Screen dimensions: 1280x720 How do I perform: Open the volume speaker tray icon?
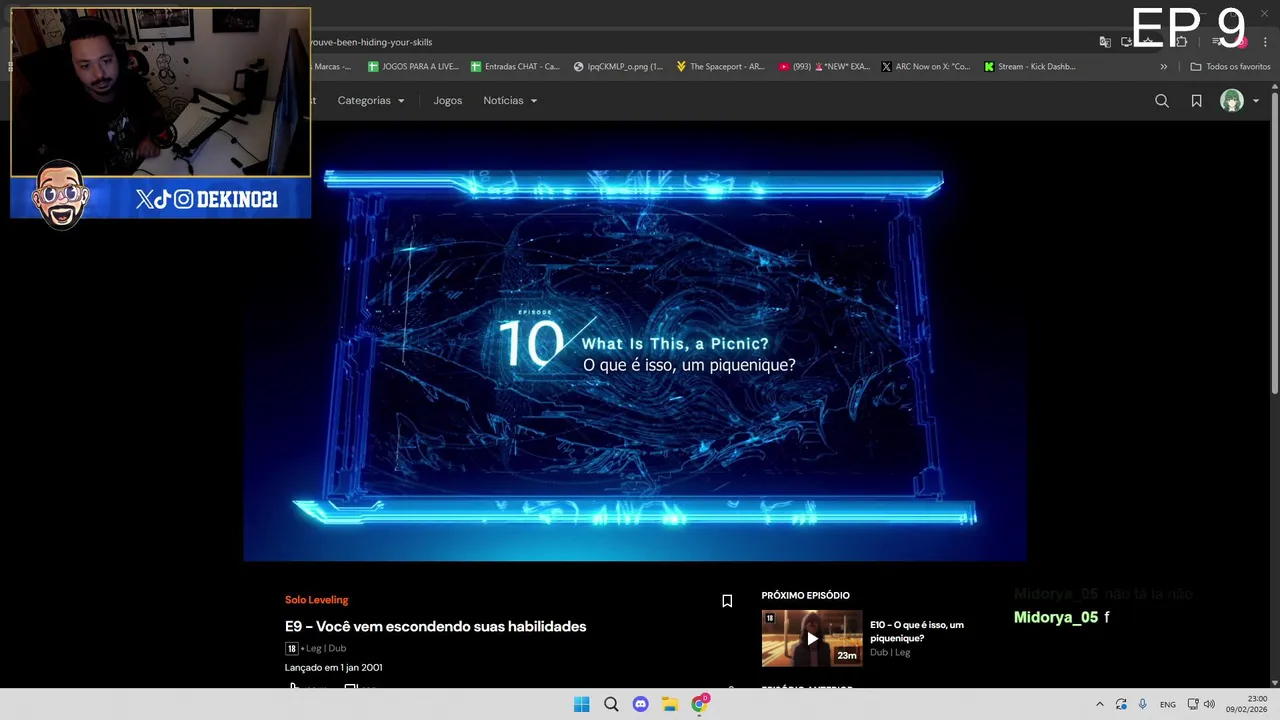1209,704
